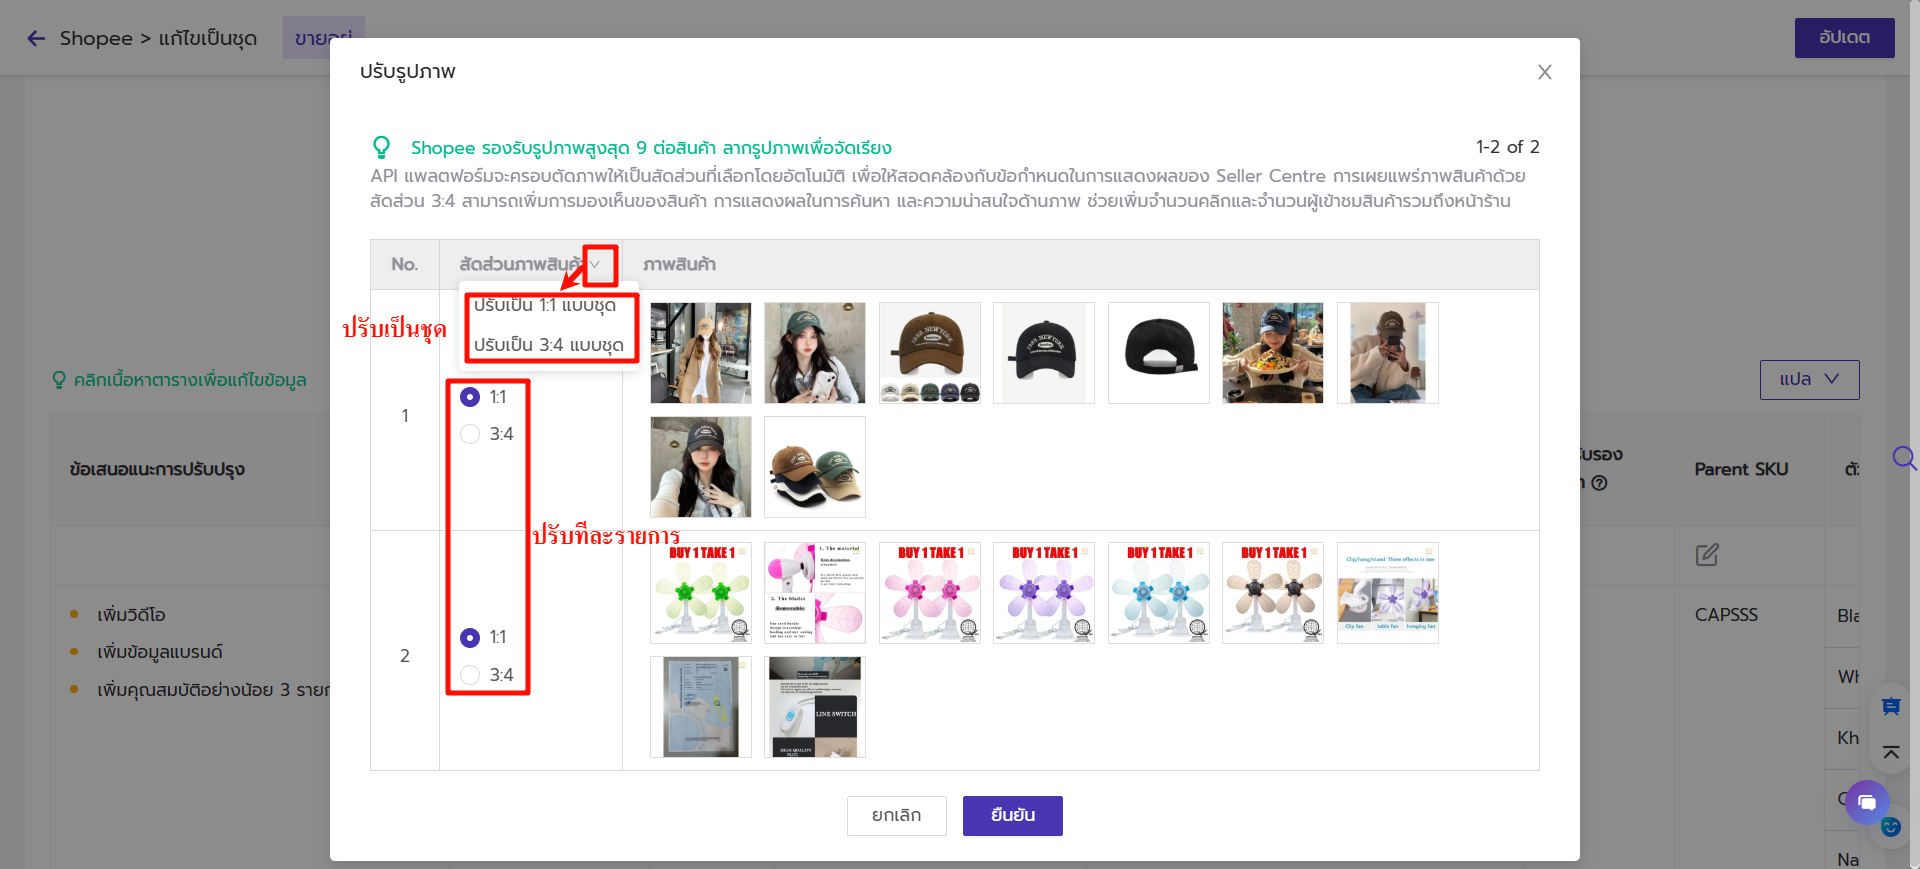Click เพิ่มข้อมูลแบรนด์ suggestion item
This screenshot has width=1920, height=869.
(x=160, y=652)
